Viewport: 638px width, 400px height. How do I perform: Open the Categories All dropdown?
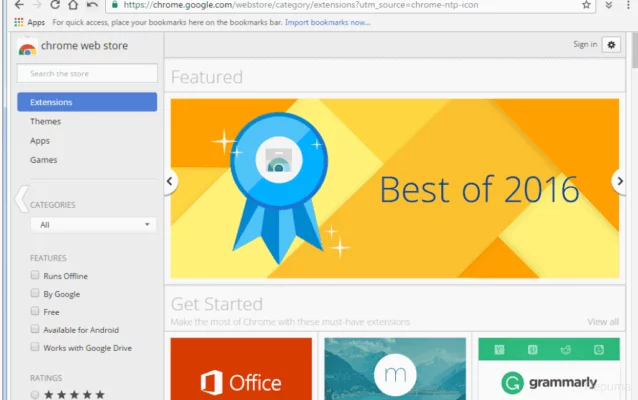coord(93,225)
